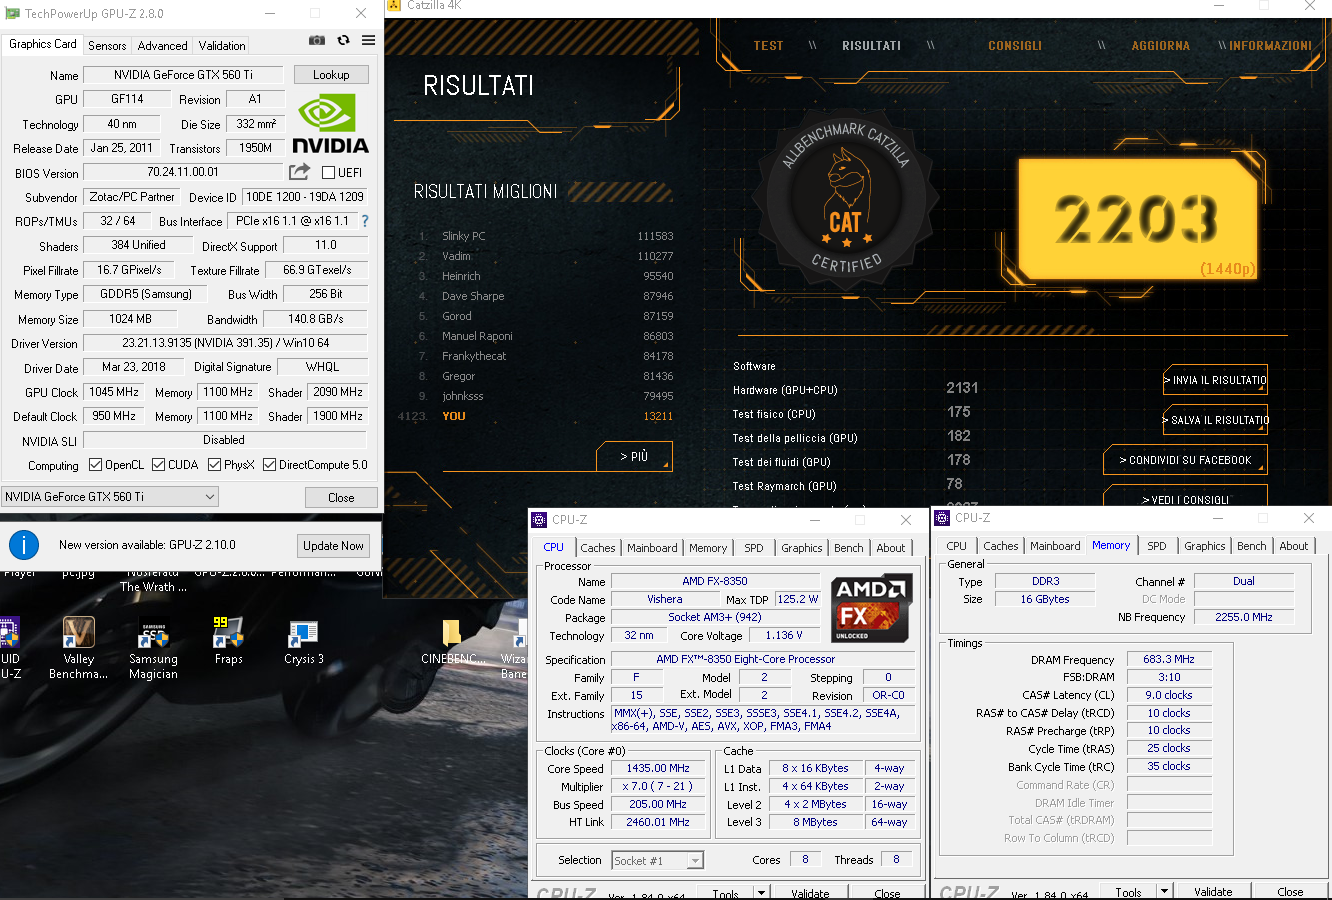The height and width of the screenshot is (900, 1332).
Task: Click the DRAM Frequency value 683.3 MHz
Action: 1169,660
